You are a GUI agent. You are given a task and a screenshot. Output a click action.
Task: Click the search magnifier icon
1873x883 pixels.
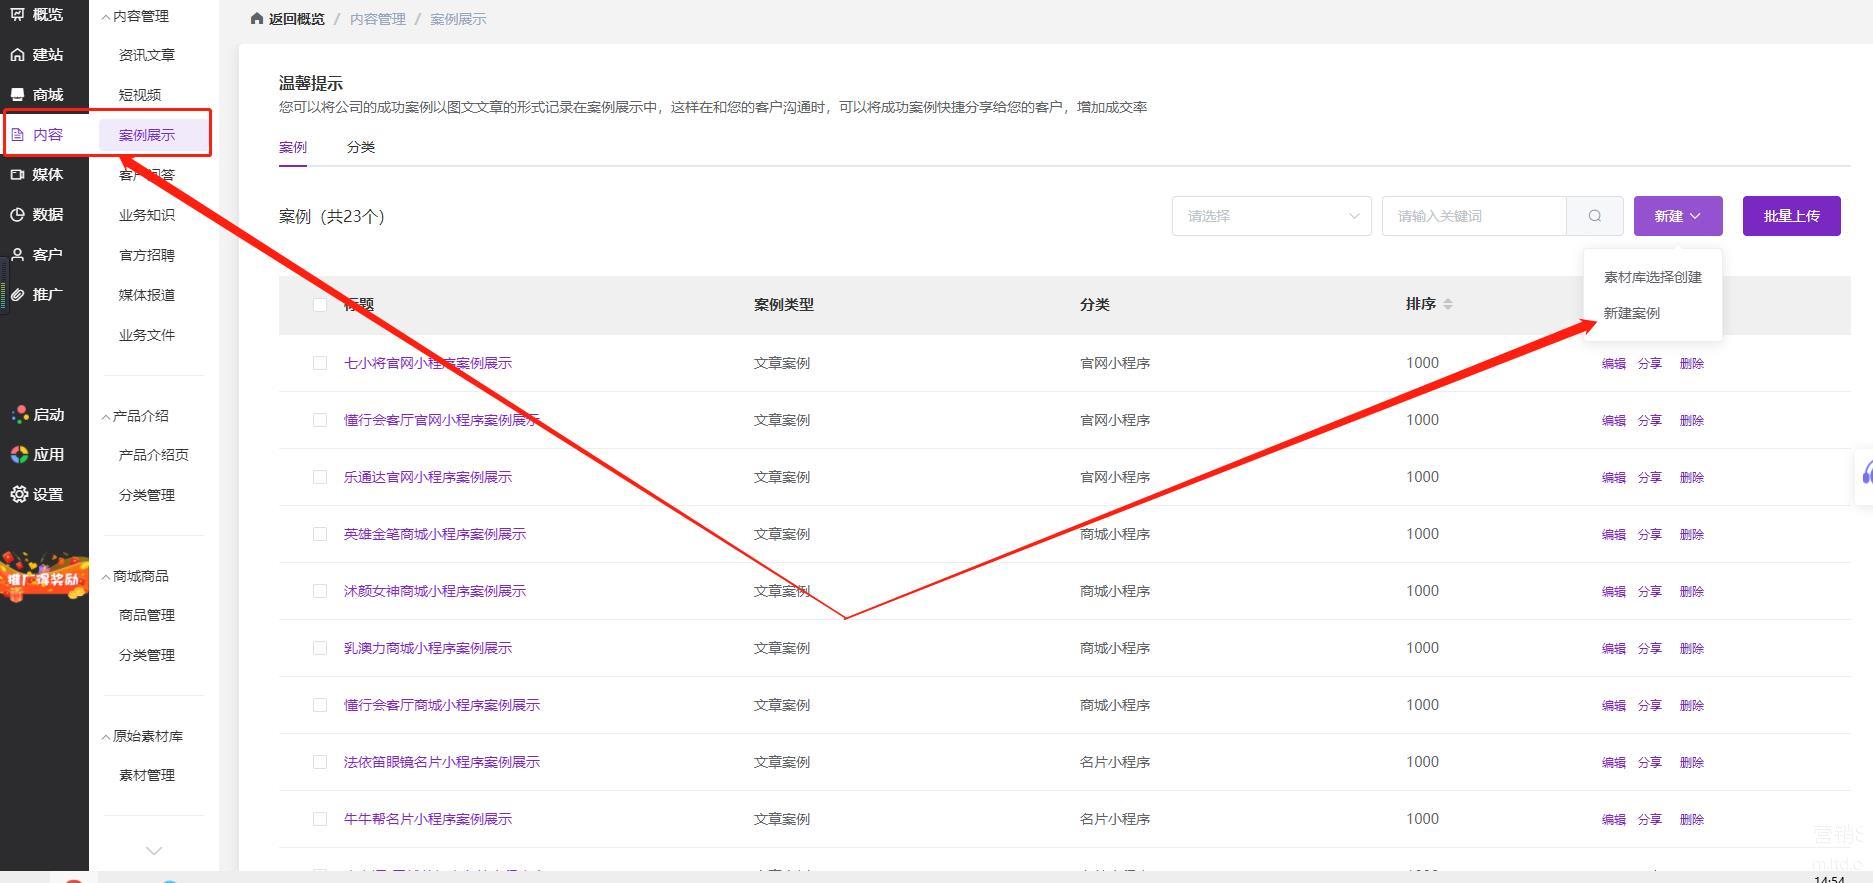point(1594,216)
